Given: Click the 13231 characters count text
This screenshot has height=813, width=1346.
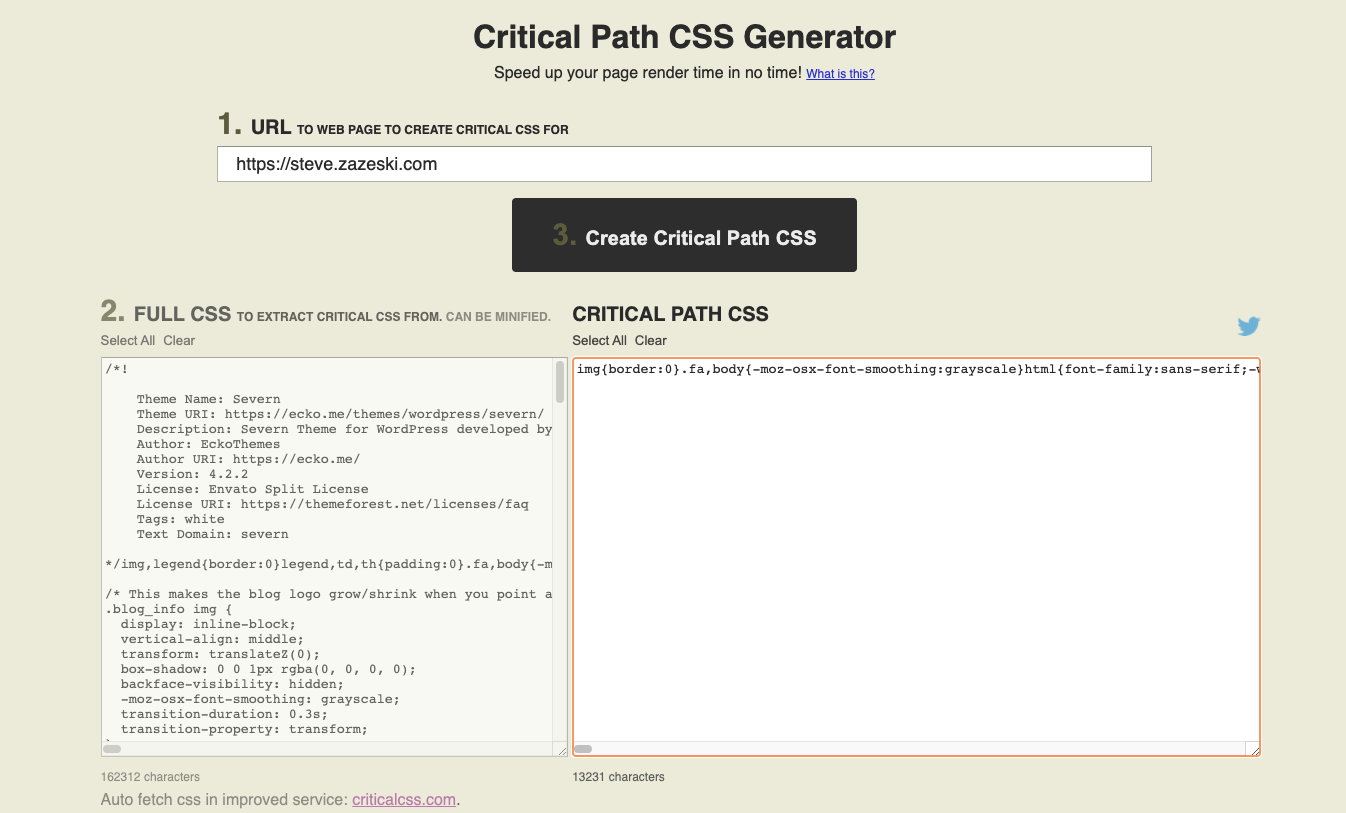Looking at the screenshot, I should coord(618,777).
